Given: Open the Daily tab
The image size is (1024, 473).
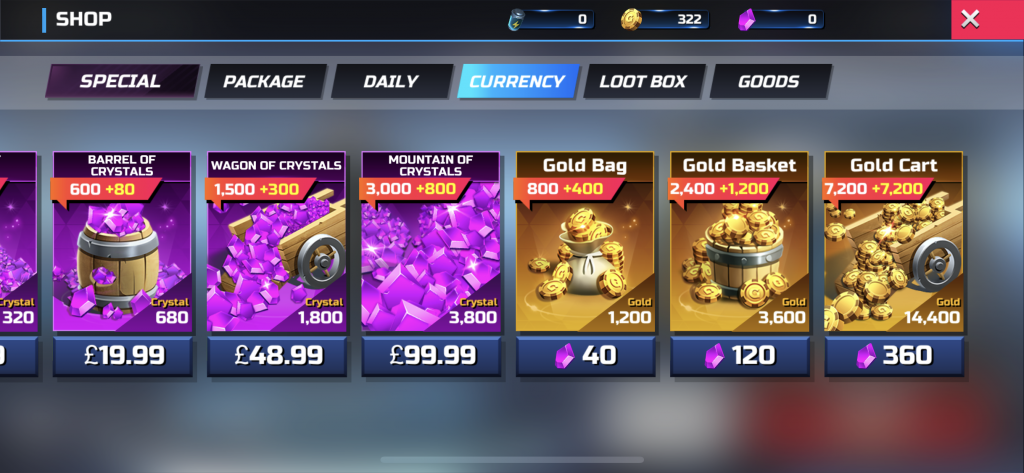Looking at the screenshot, I should 391,82.
